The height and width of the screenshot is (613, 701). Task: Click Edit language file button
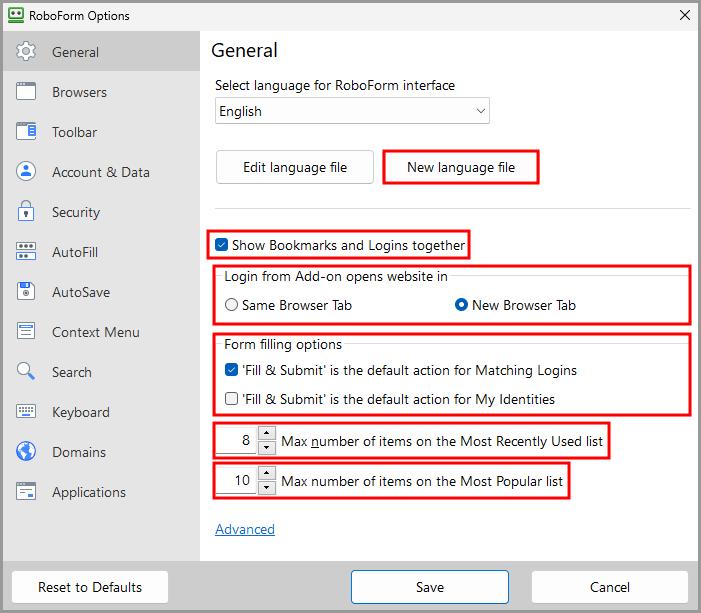point(295,167)
